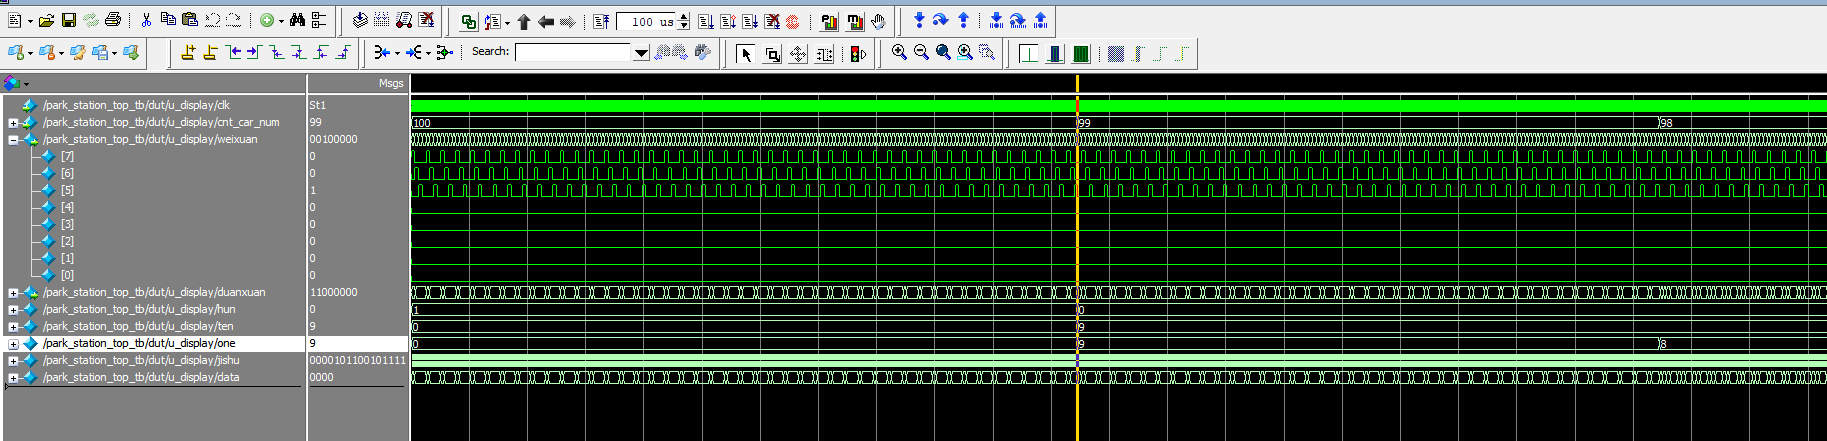Click the New file icon
The height and width of the screenshot is (441, 1827).
click(x=14, y=20)
